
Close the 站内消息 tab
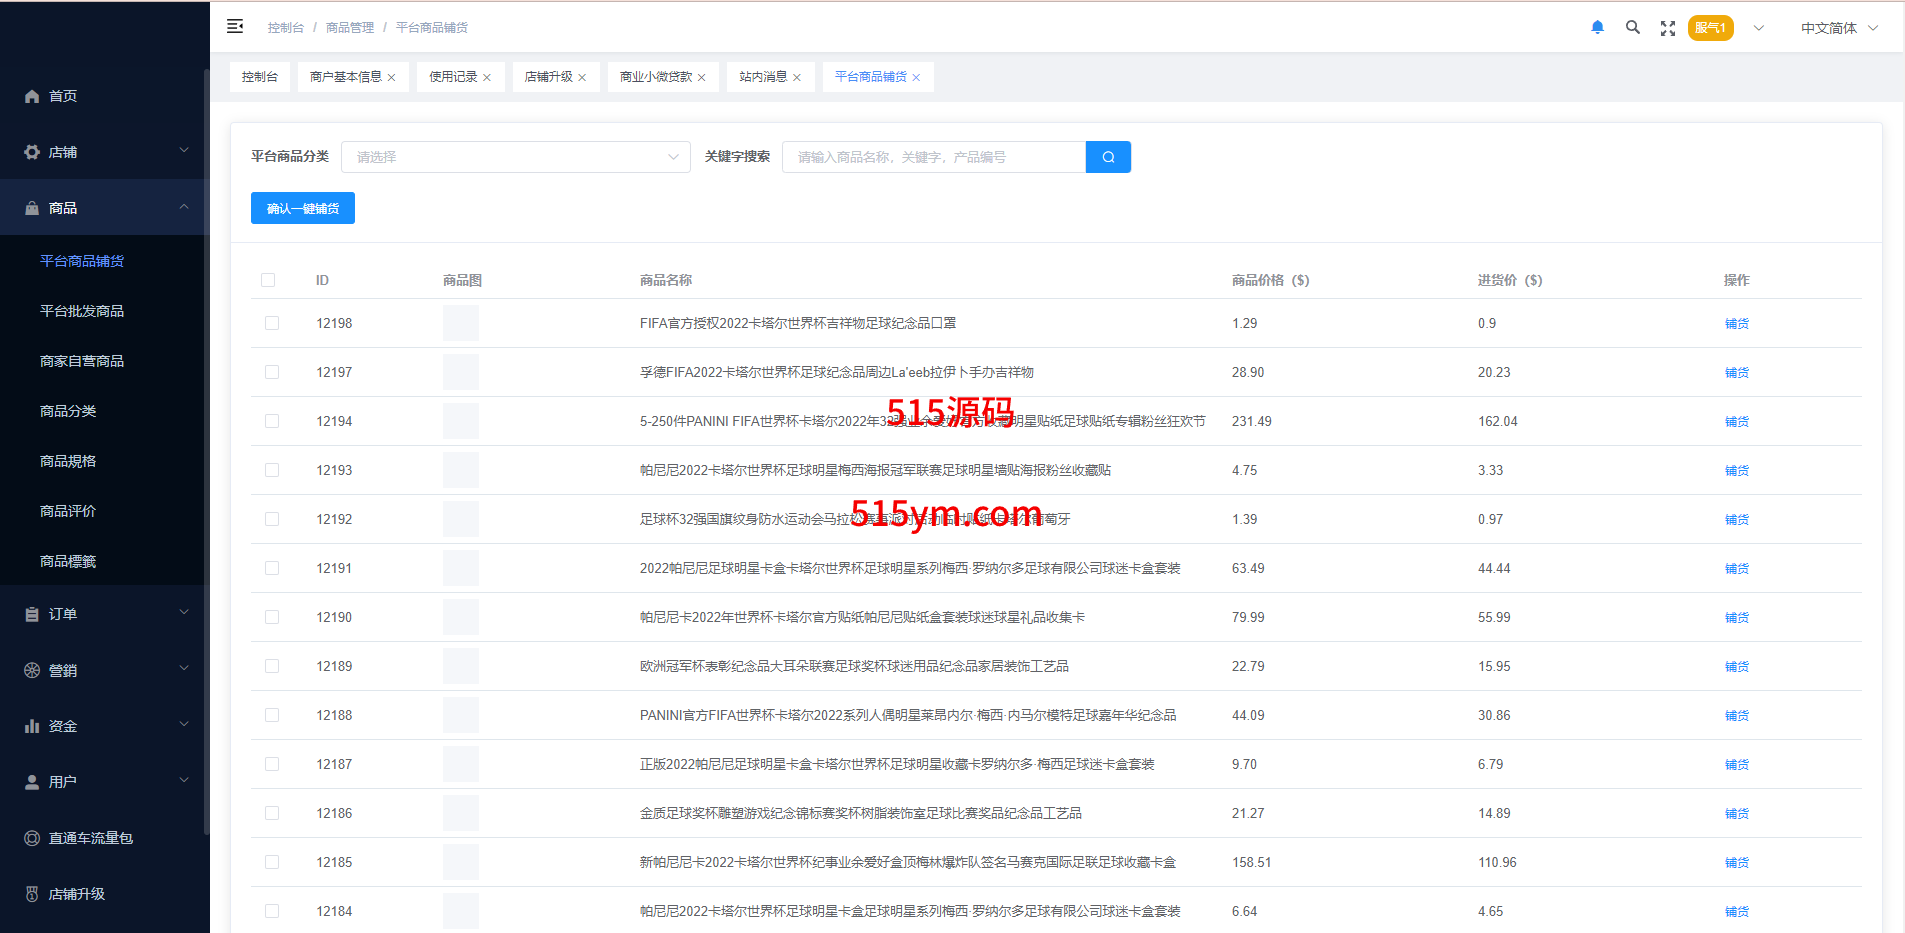pyautogui.click(x=797, y=78)
